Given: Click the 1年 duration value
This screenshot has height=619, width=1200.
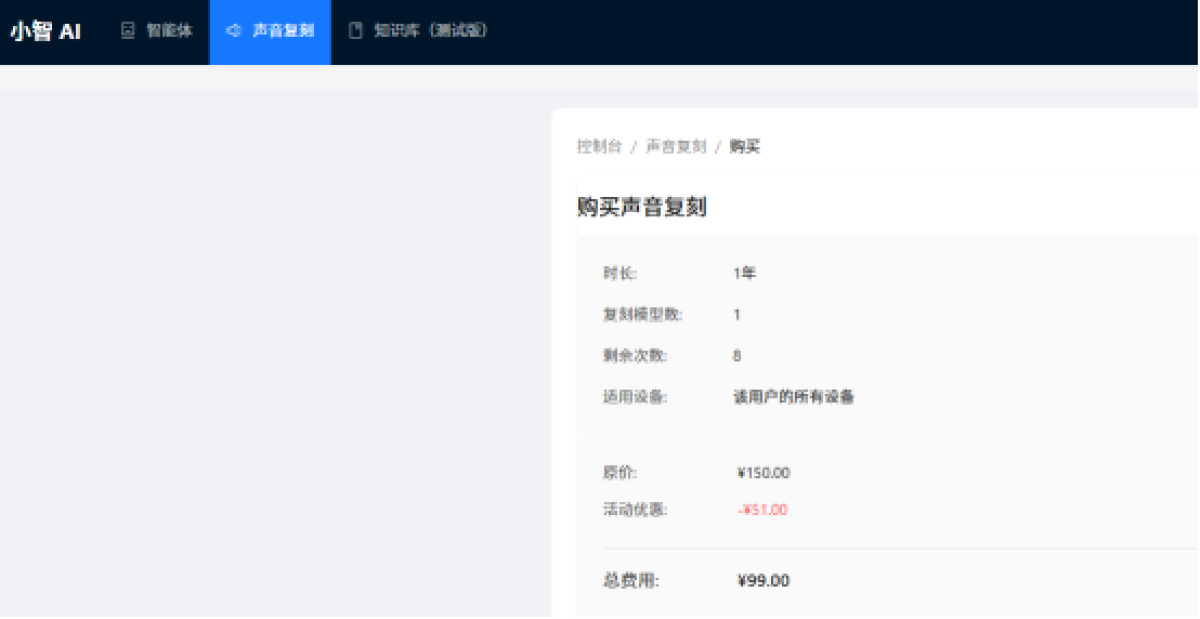Looking at the screenshot, I should click(744, 273).
